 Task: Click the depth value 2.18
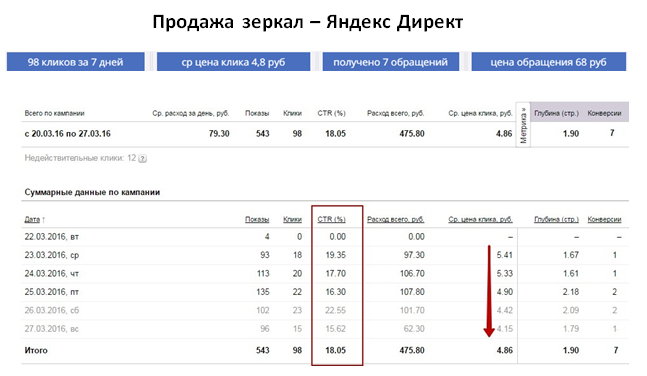(x=571, y=292)
